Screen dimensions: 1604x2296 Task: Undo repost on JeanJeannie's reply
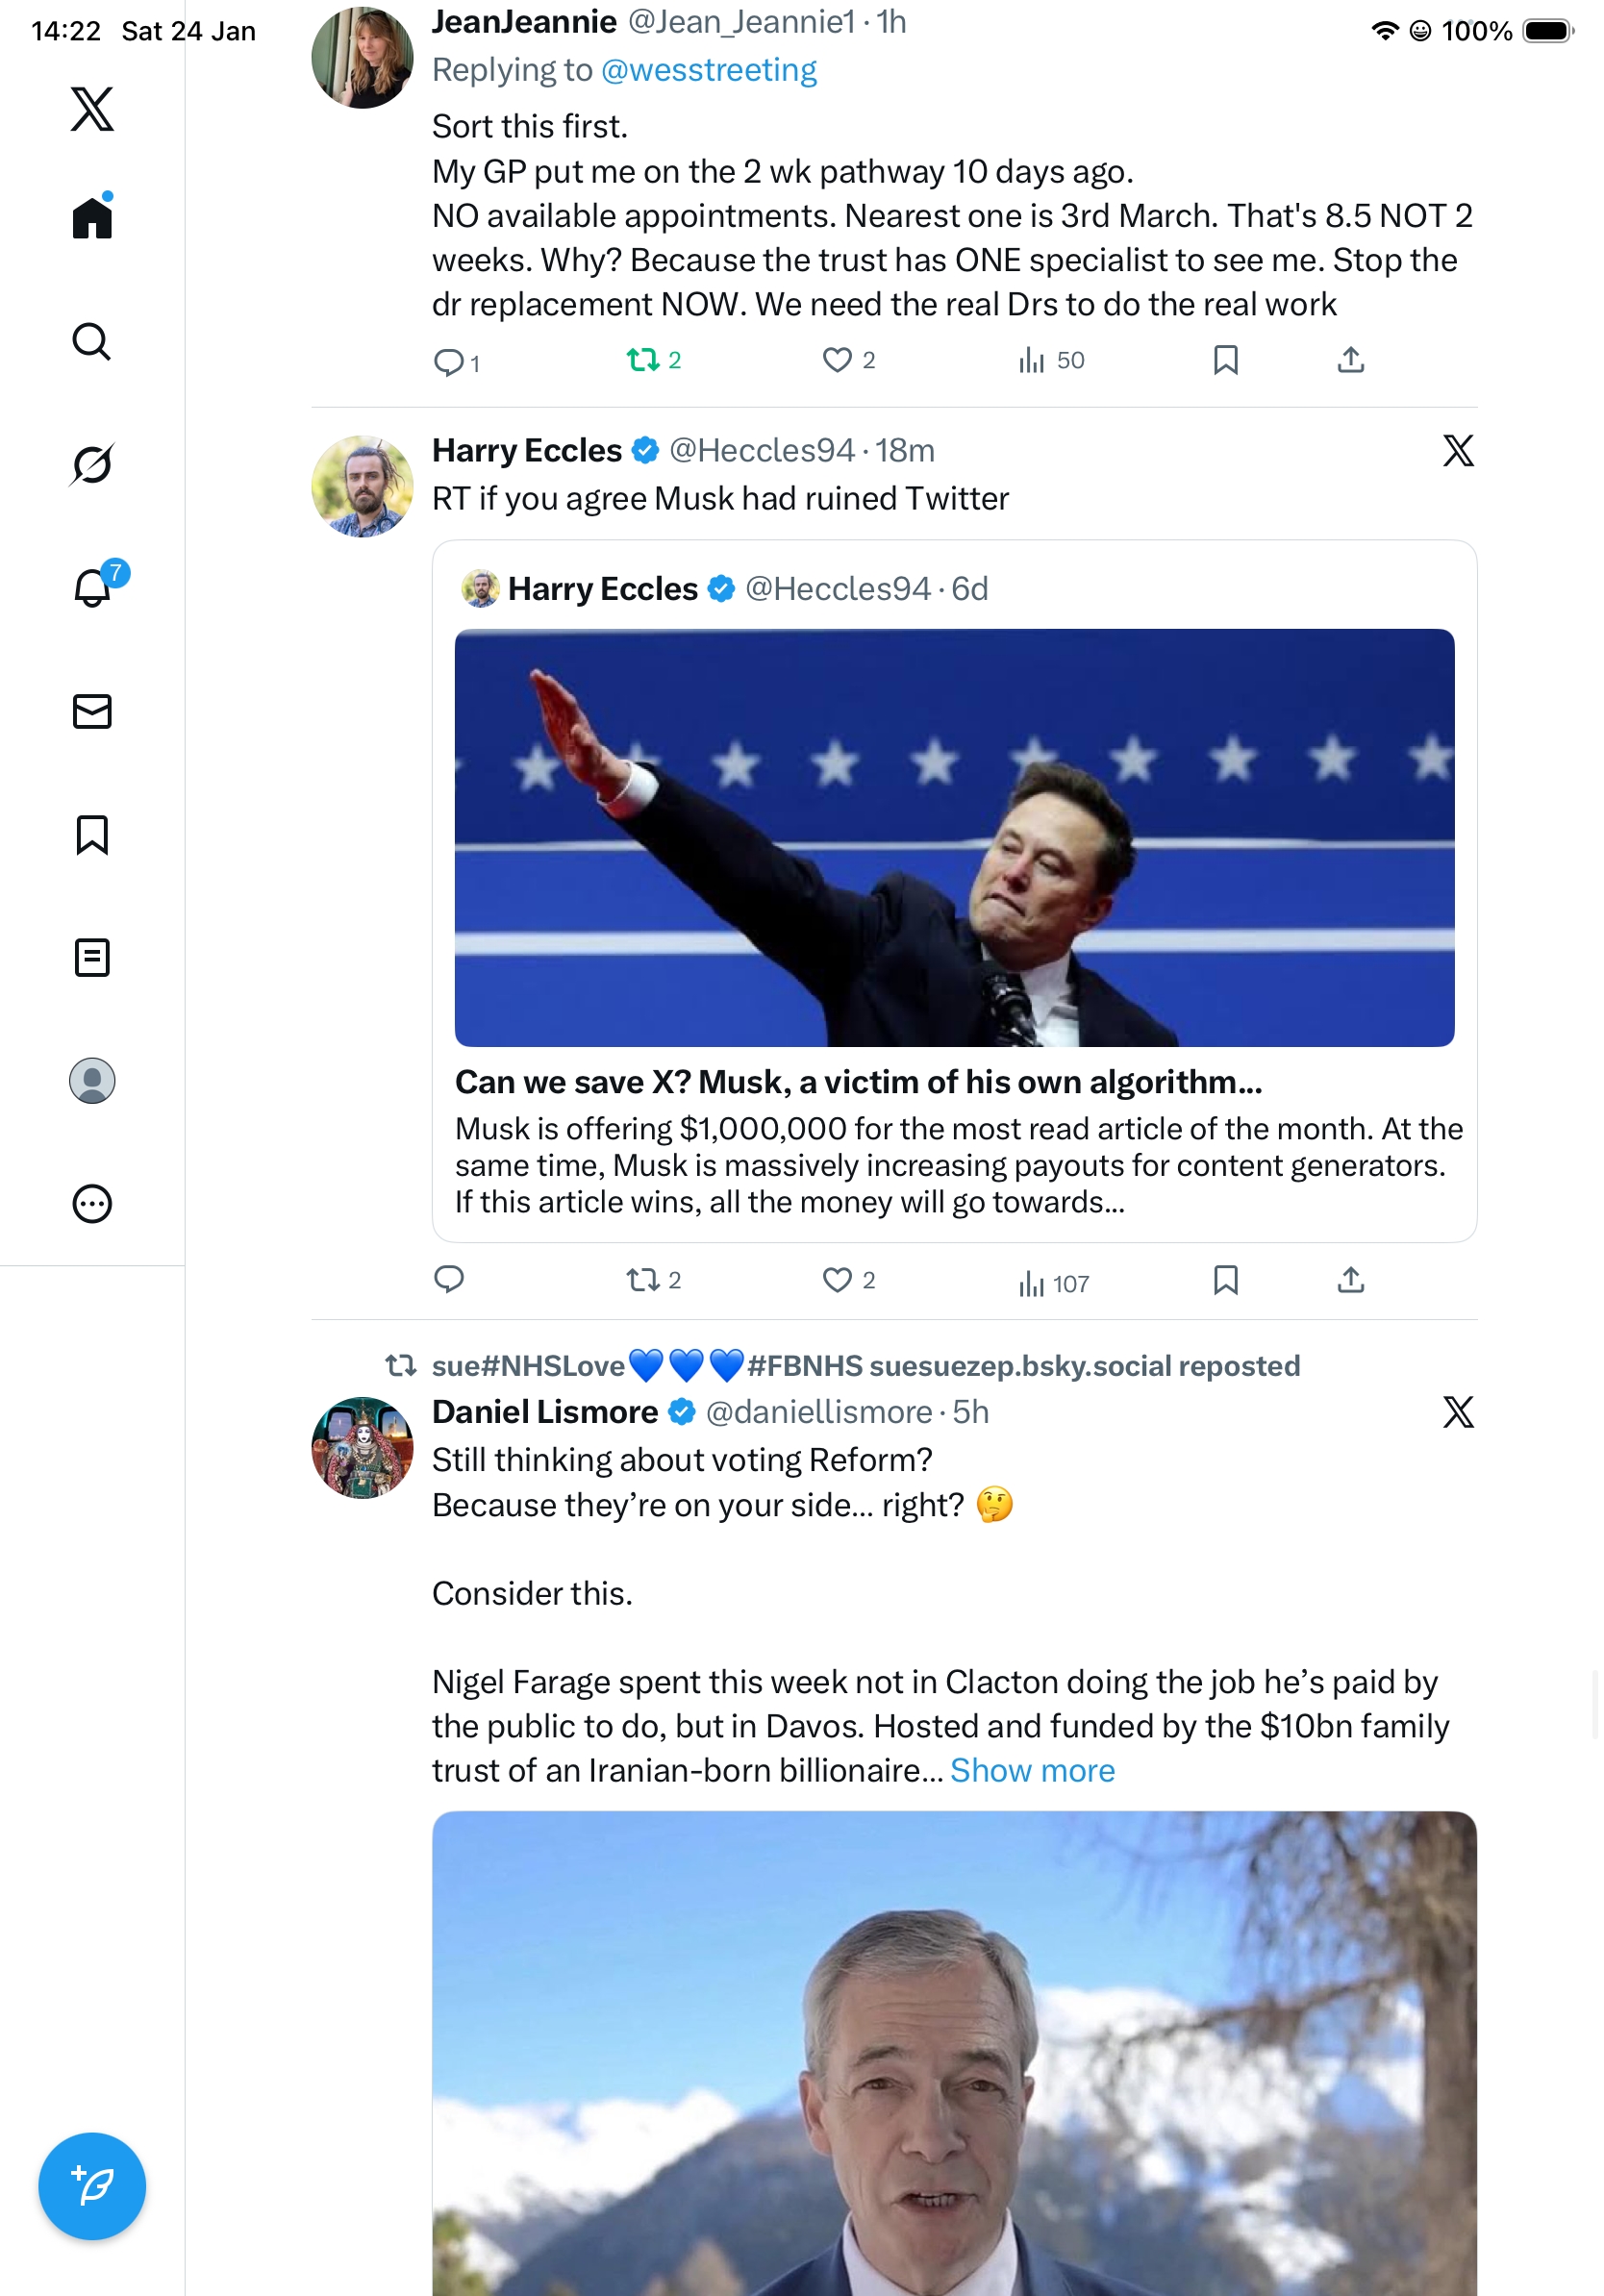tap(642, 360)
